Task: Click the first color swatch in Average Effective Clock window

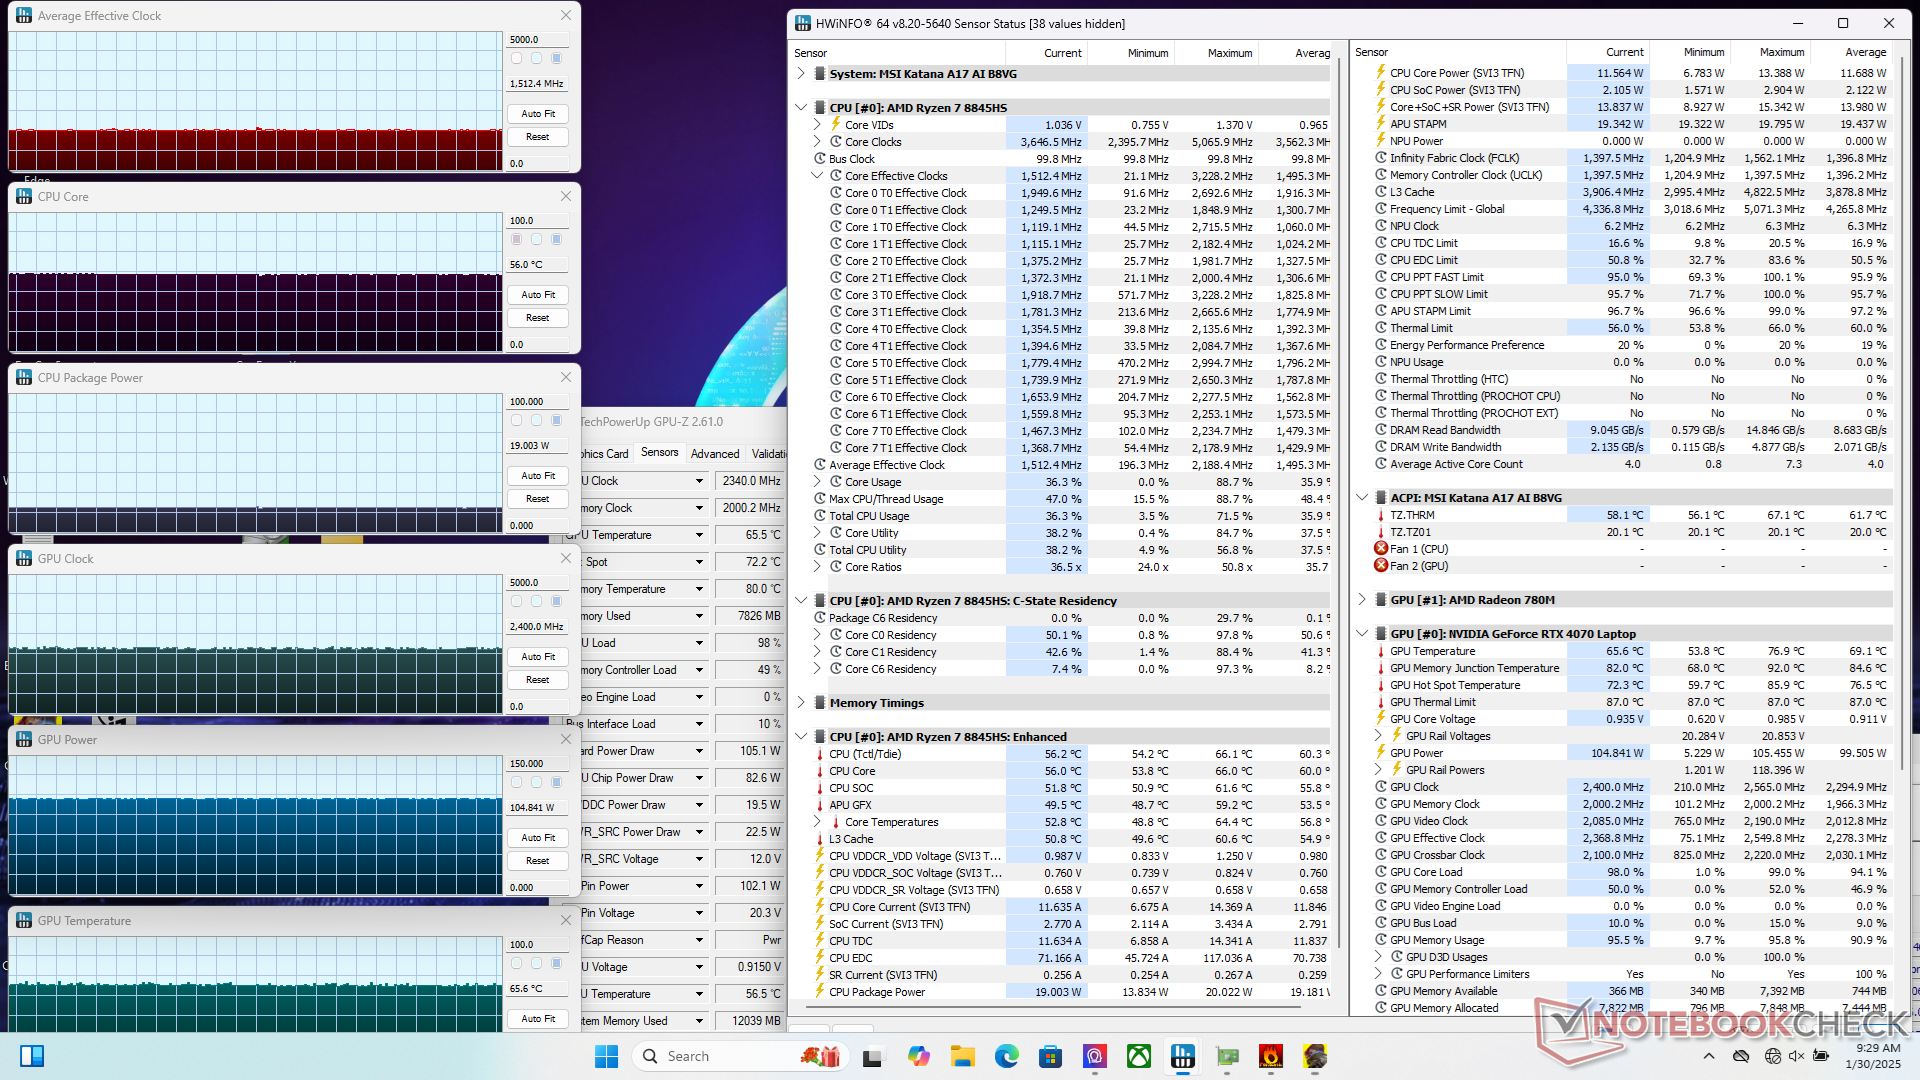Action: tap(516, 58)
